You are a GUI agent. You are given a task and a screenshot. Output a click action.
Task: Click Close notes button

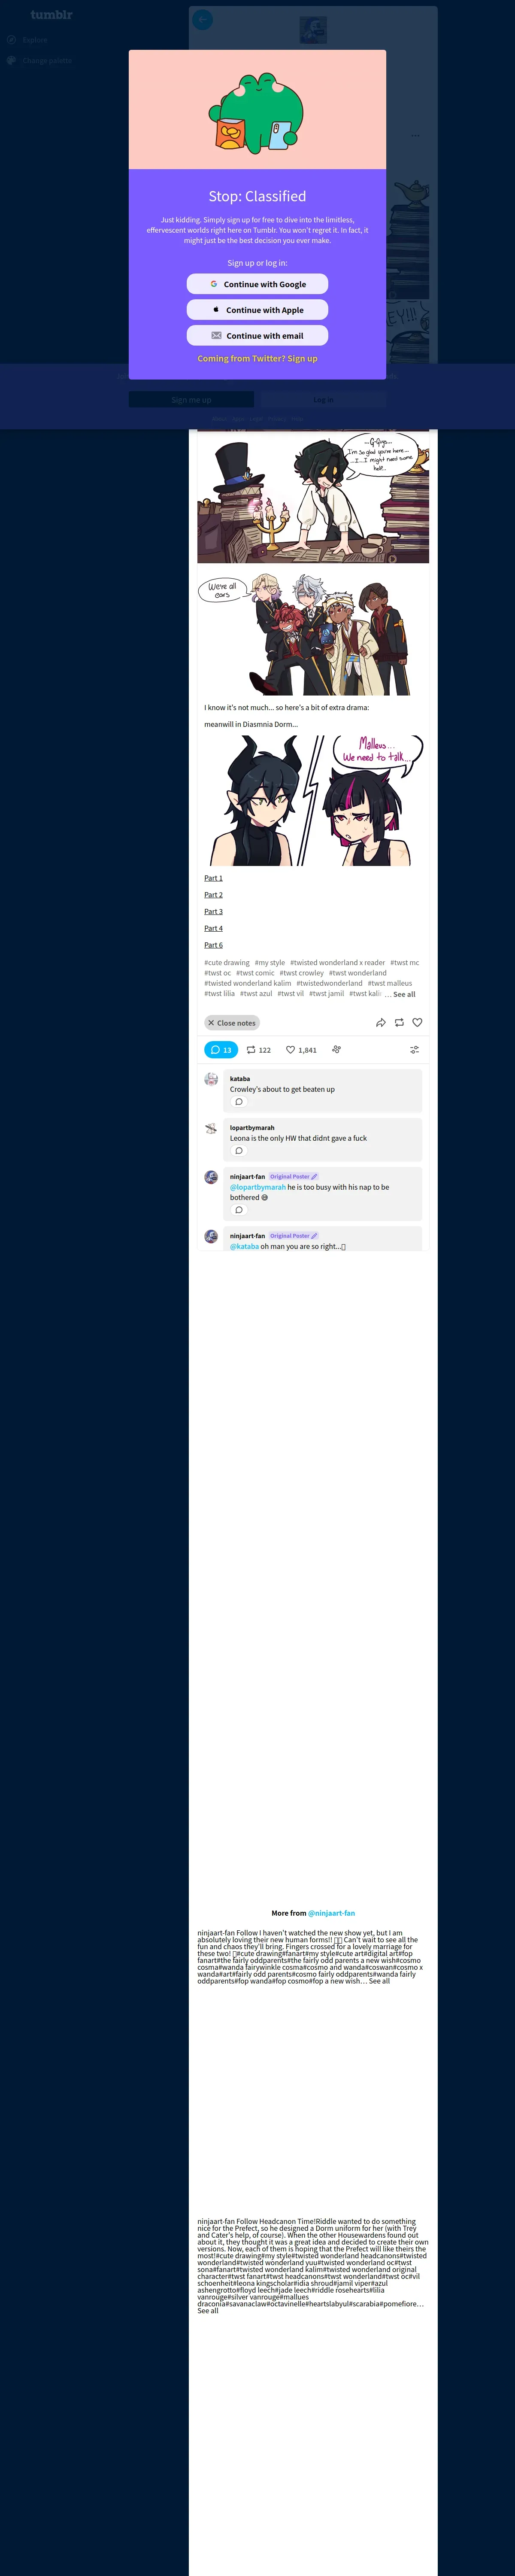click(x=232, y=1023)
